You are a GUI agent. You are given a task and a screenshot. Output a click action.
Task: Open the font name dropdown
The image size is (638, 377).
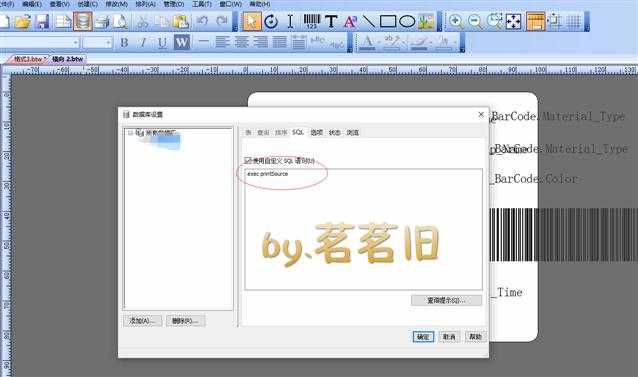click(x=76, y=42)
